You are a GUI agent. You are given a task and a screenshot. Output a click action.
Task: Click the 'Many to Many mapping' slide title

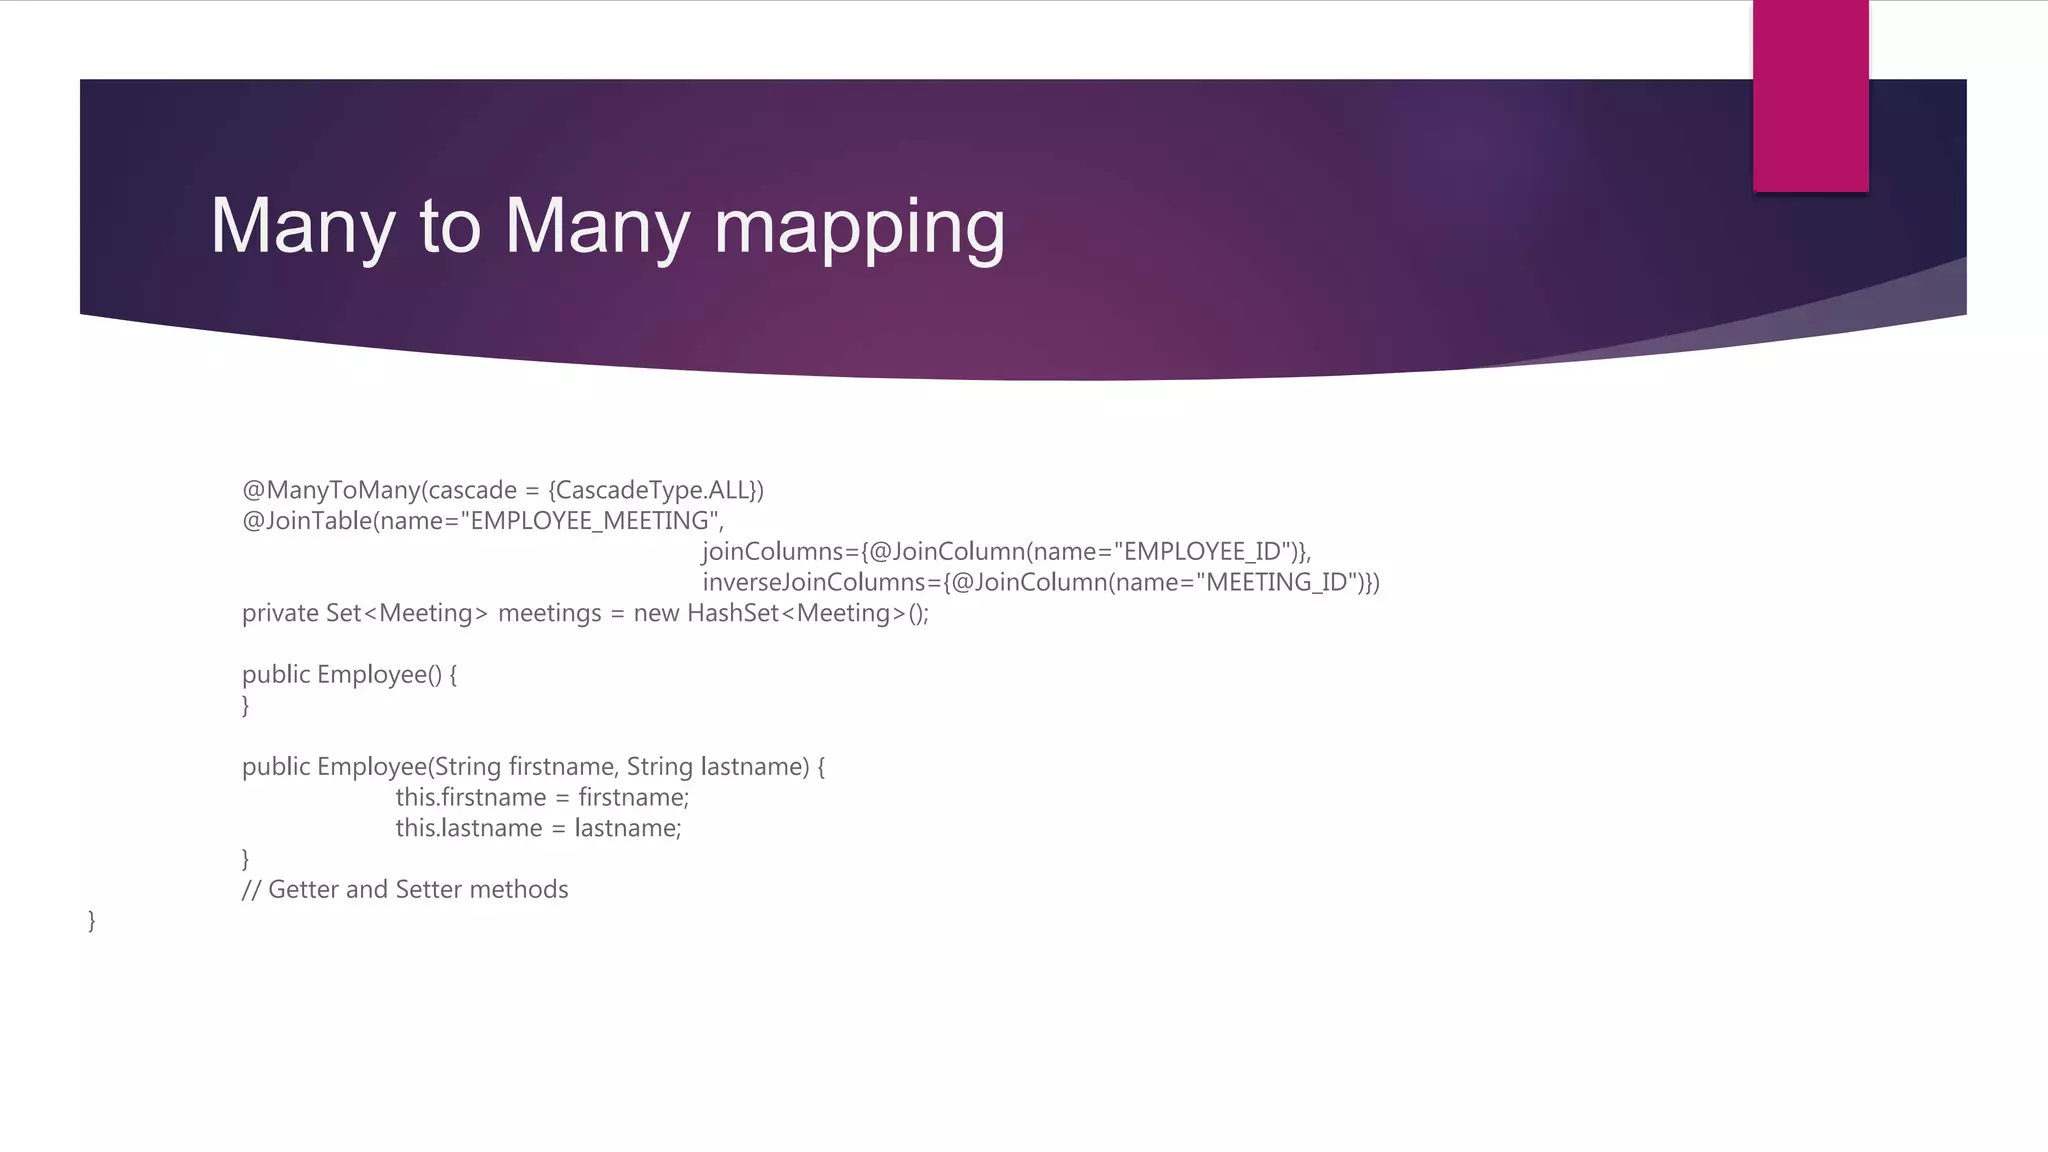click(x=607, y=226)
